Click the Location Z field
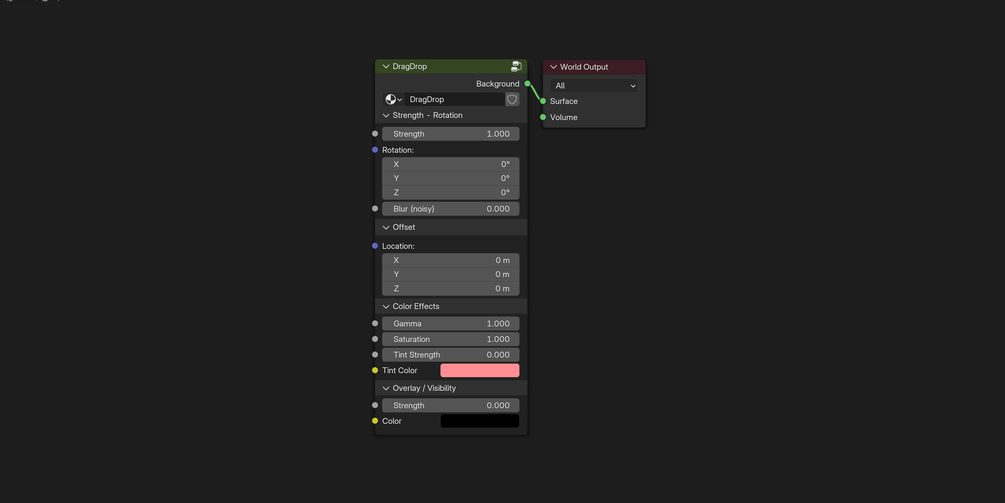 [451, 288]
